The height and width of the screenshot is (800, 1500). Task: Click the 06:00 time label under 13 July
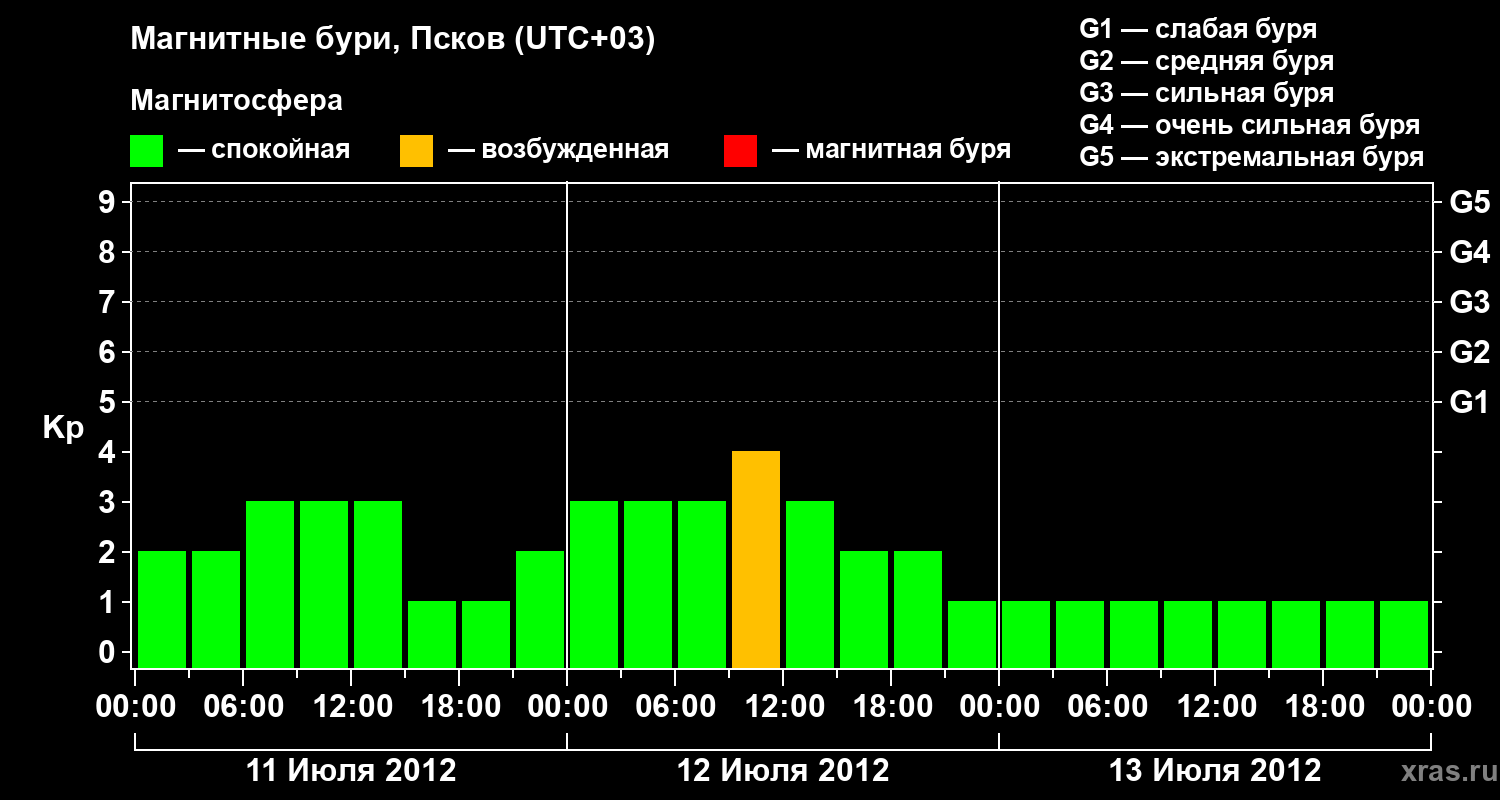point(1107,707)
